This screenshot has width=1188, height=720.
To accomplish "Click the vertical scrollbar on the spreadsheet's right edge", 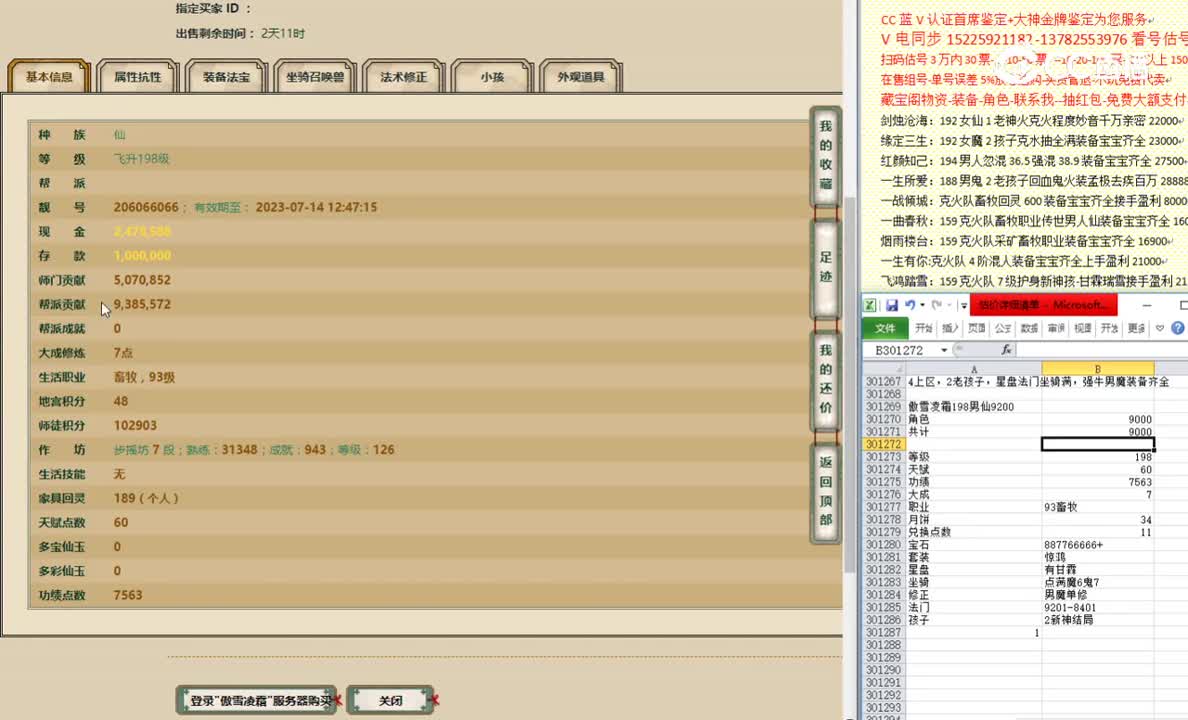I will click(1183, 500).
